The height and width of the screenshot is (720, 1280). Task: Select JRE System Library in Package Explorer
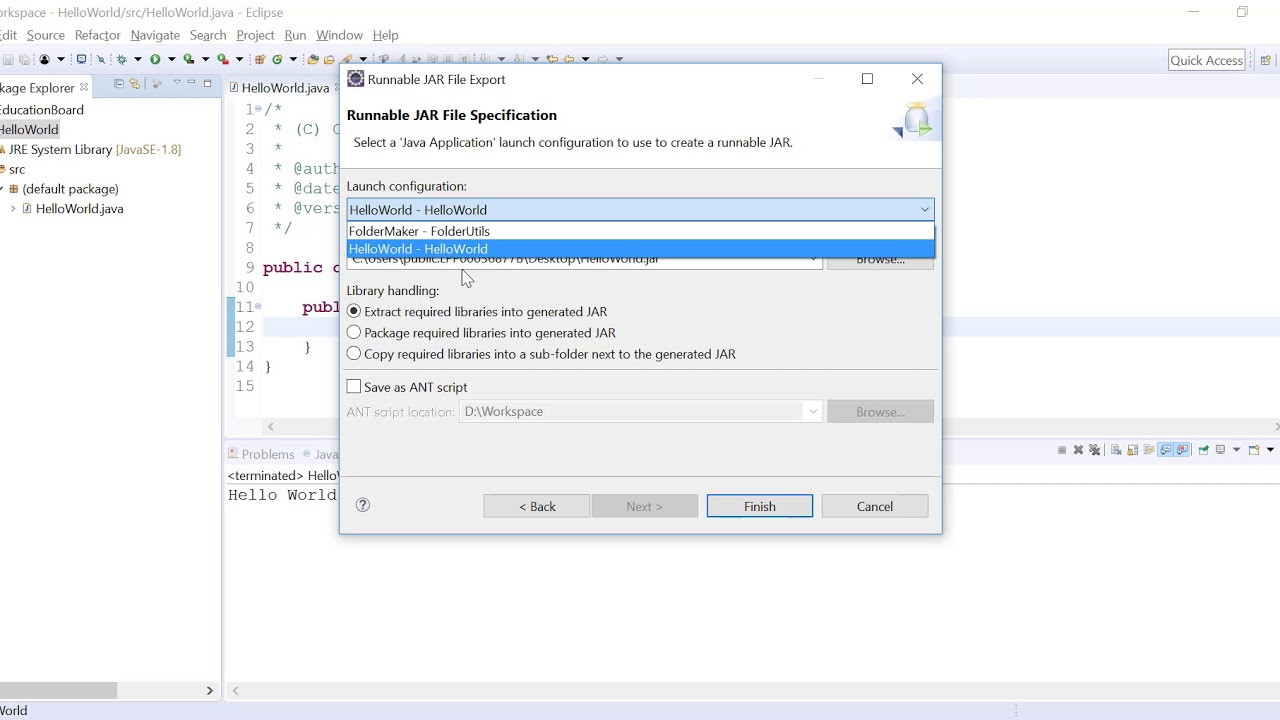(x=90, y=149)
